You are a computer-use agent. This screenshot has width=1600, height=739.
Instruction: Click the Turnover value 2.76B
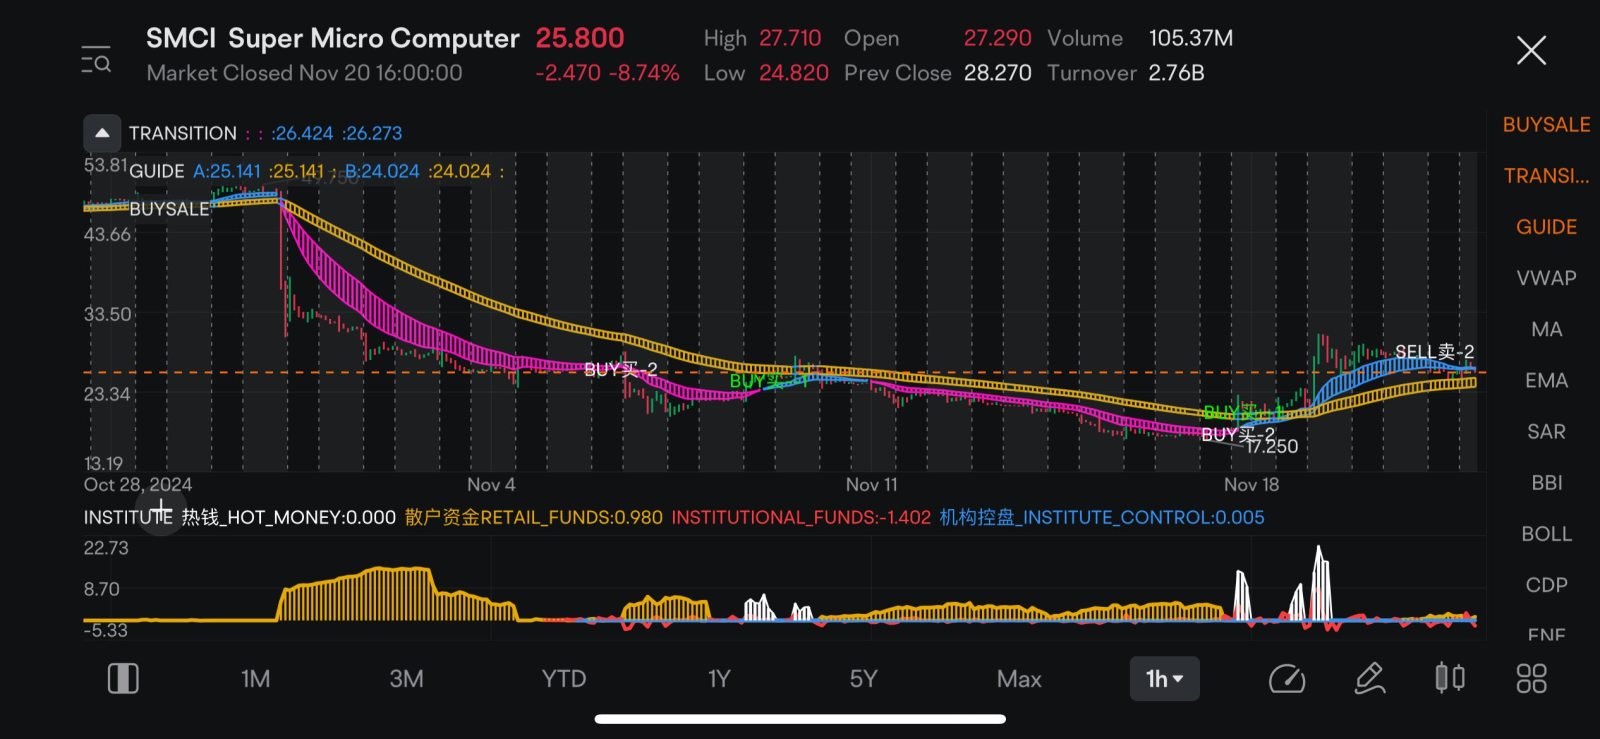pos(1176,73)
